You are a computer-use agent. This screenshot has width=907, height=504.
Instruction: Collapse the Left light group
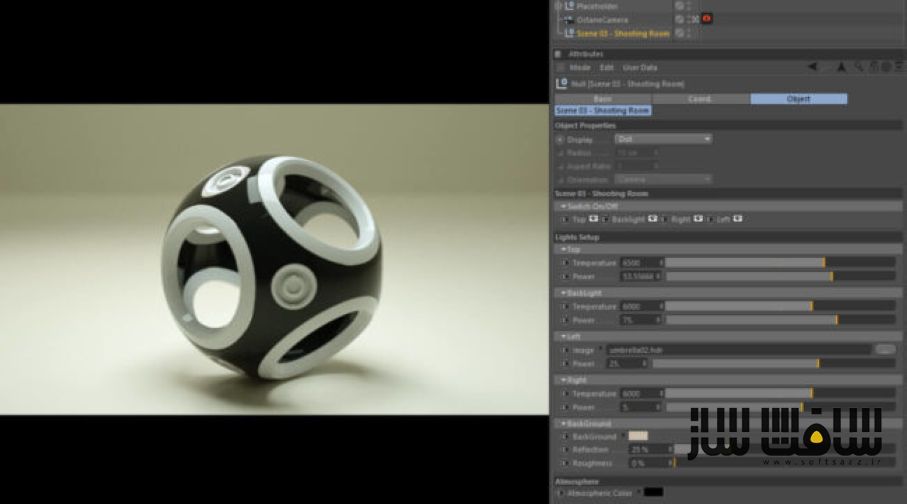(563, 336)
